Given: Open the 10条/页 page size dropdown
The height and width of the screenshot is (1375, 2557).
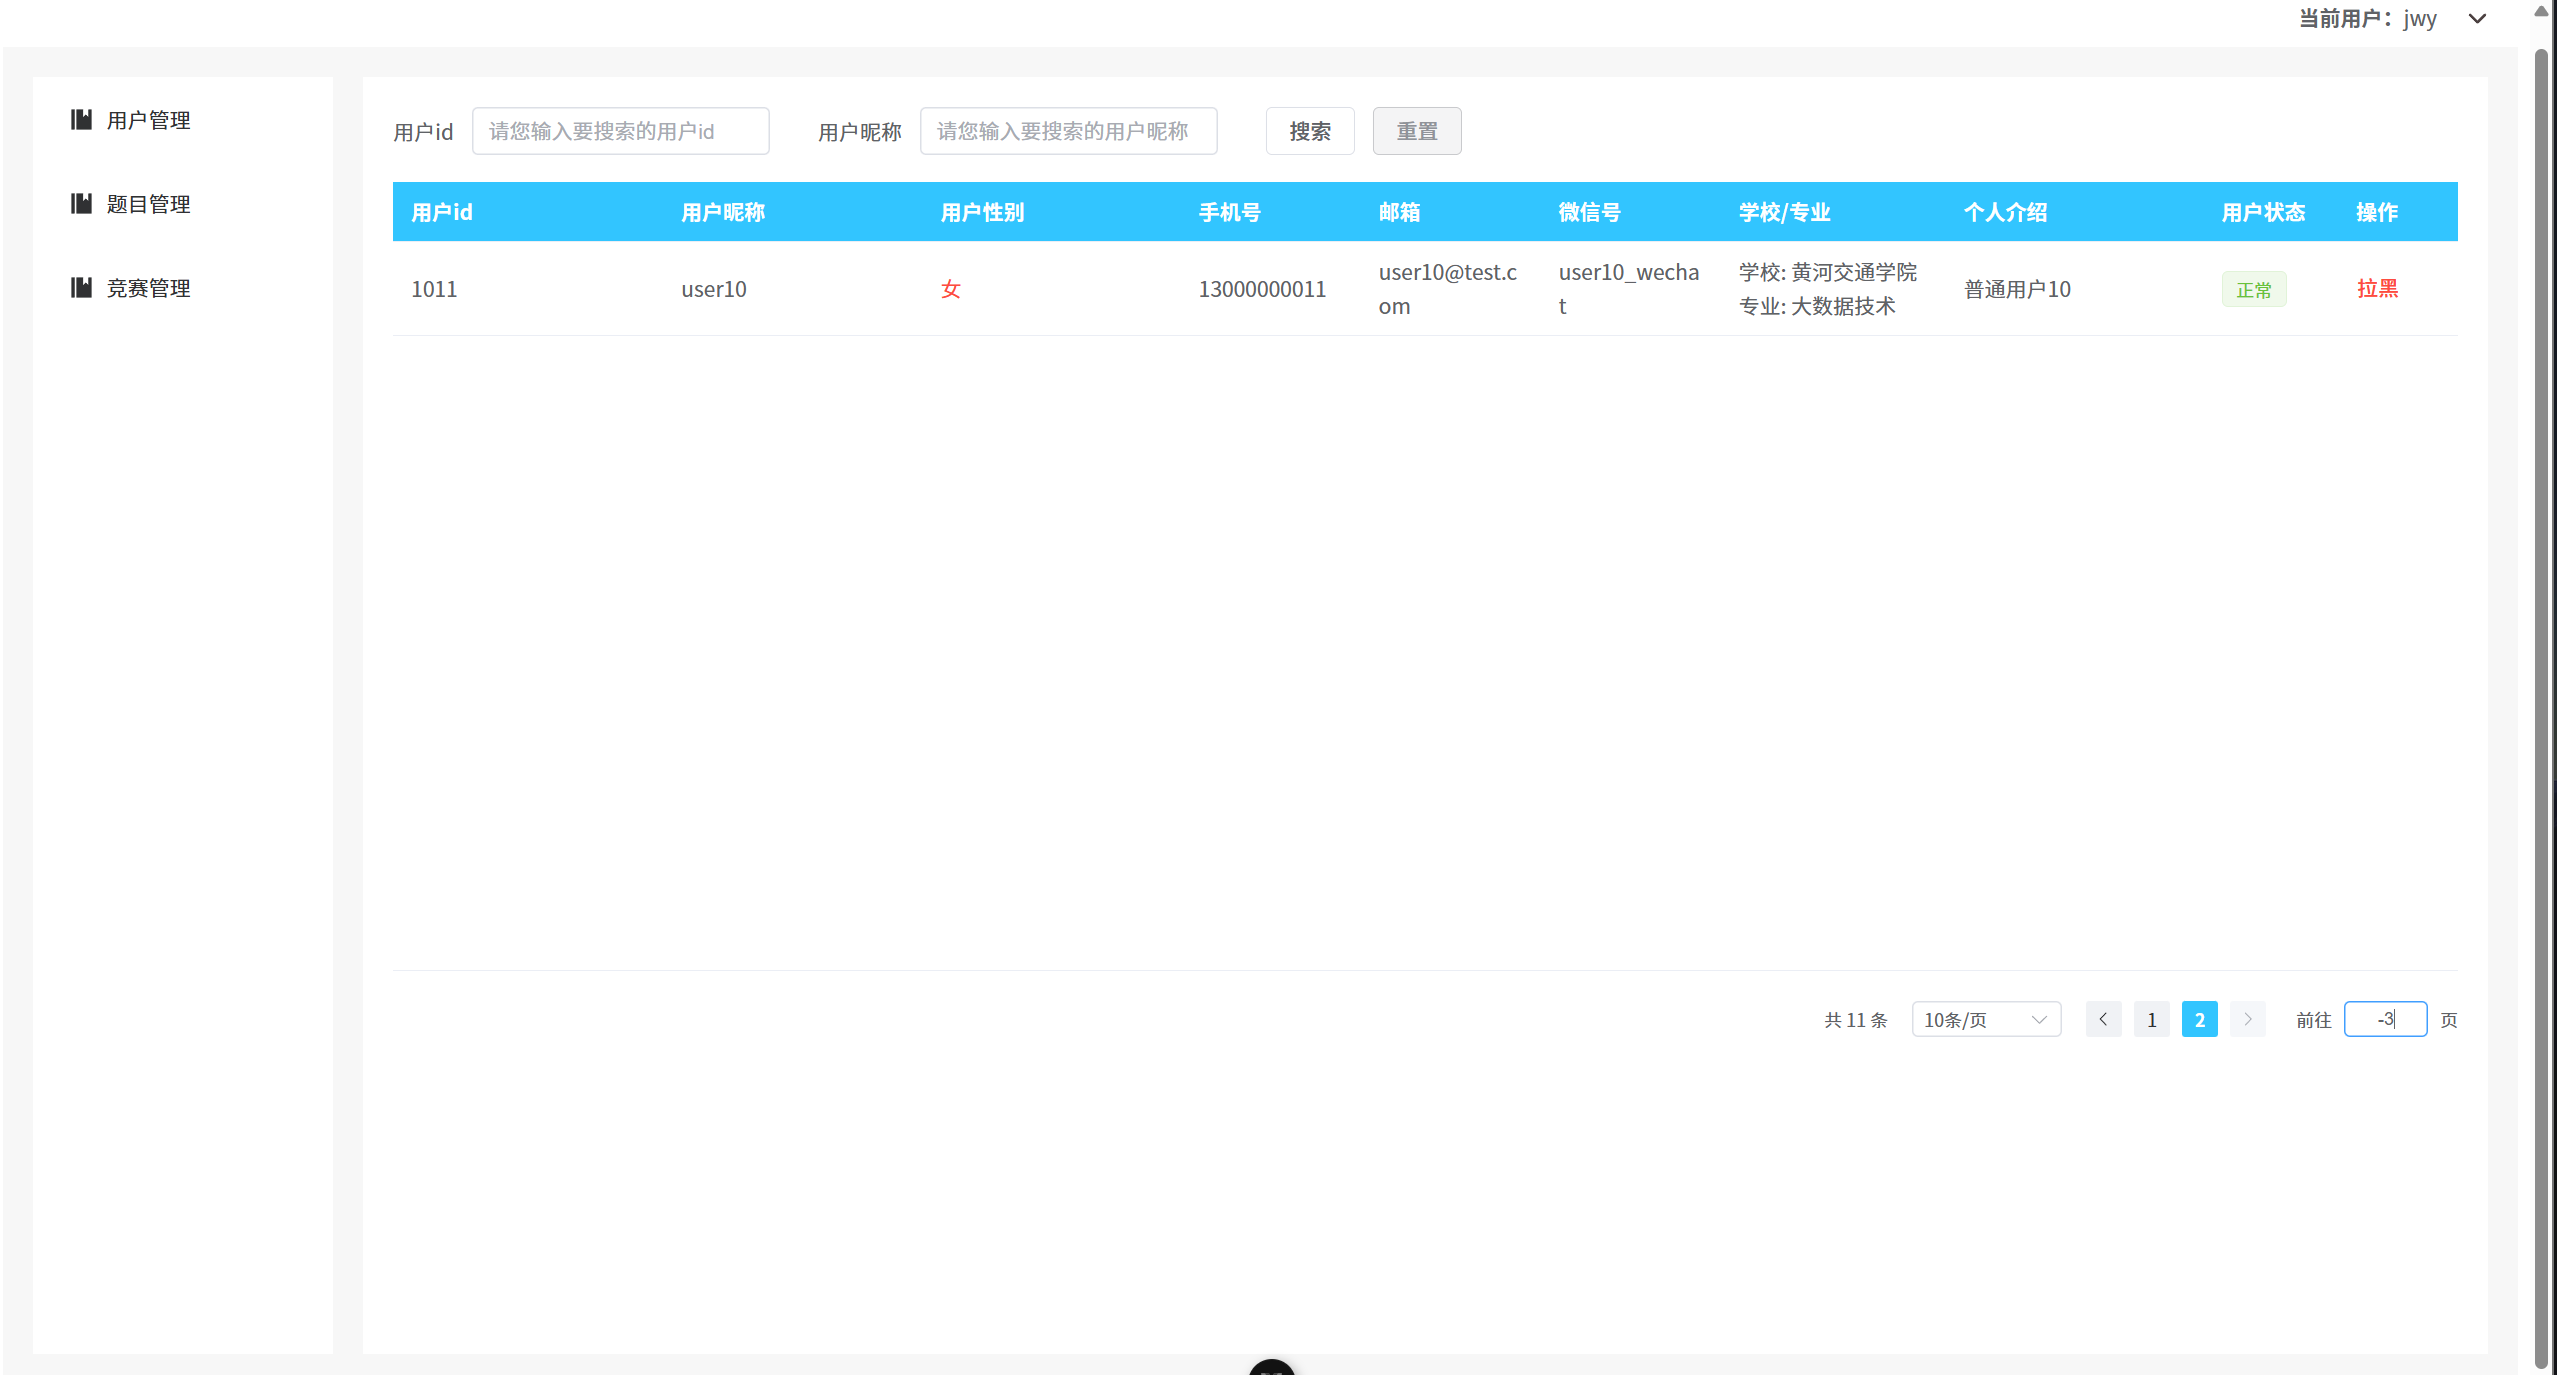Looking at the screenshot, I should point(1985,1019).
